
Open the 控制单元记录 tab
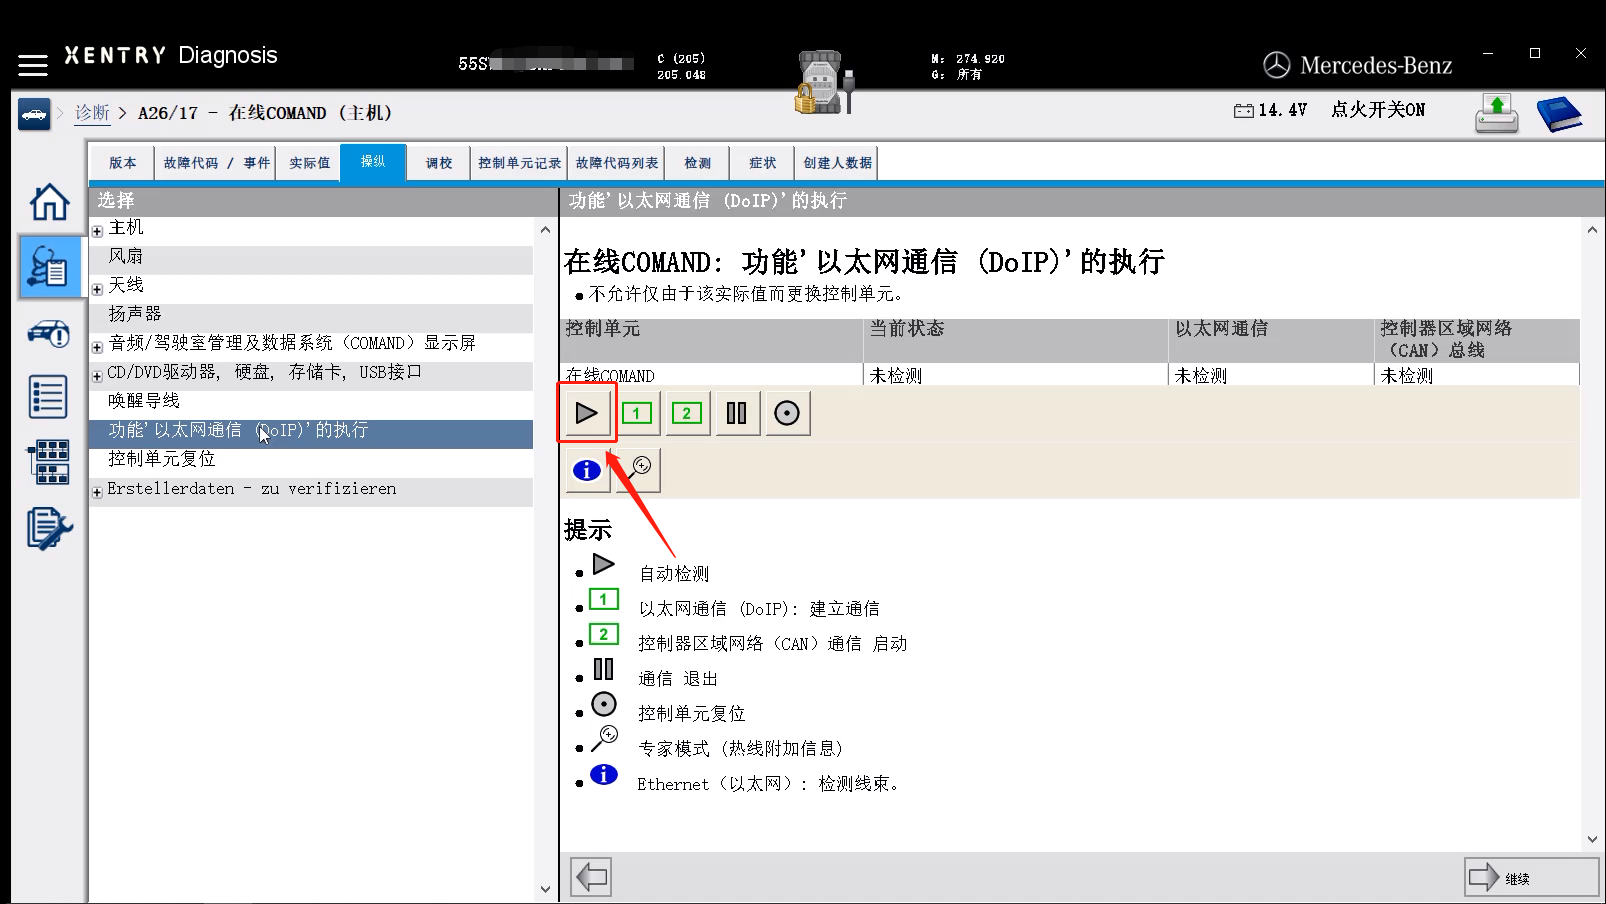click(520, 163)
